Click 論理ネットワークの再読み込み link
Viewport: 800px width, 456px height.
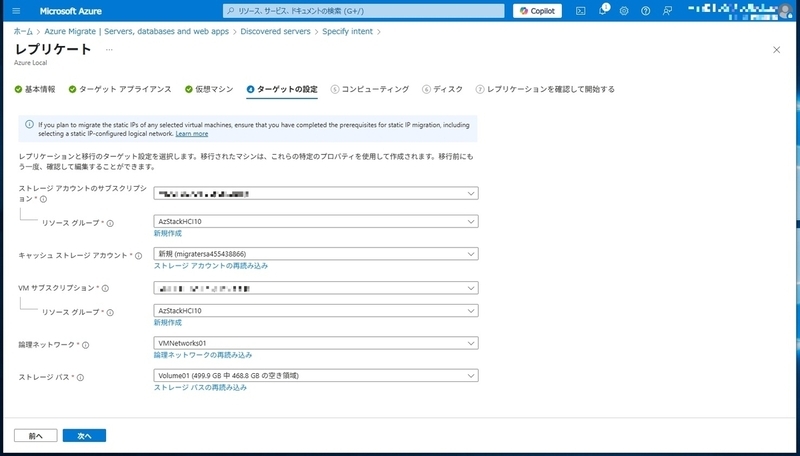(x=203, y=355)
